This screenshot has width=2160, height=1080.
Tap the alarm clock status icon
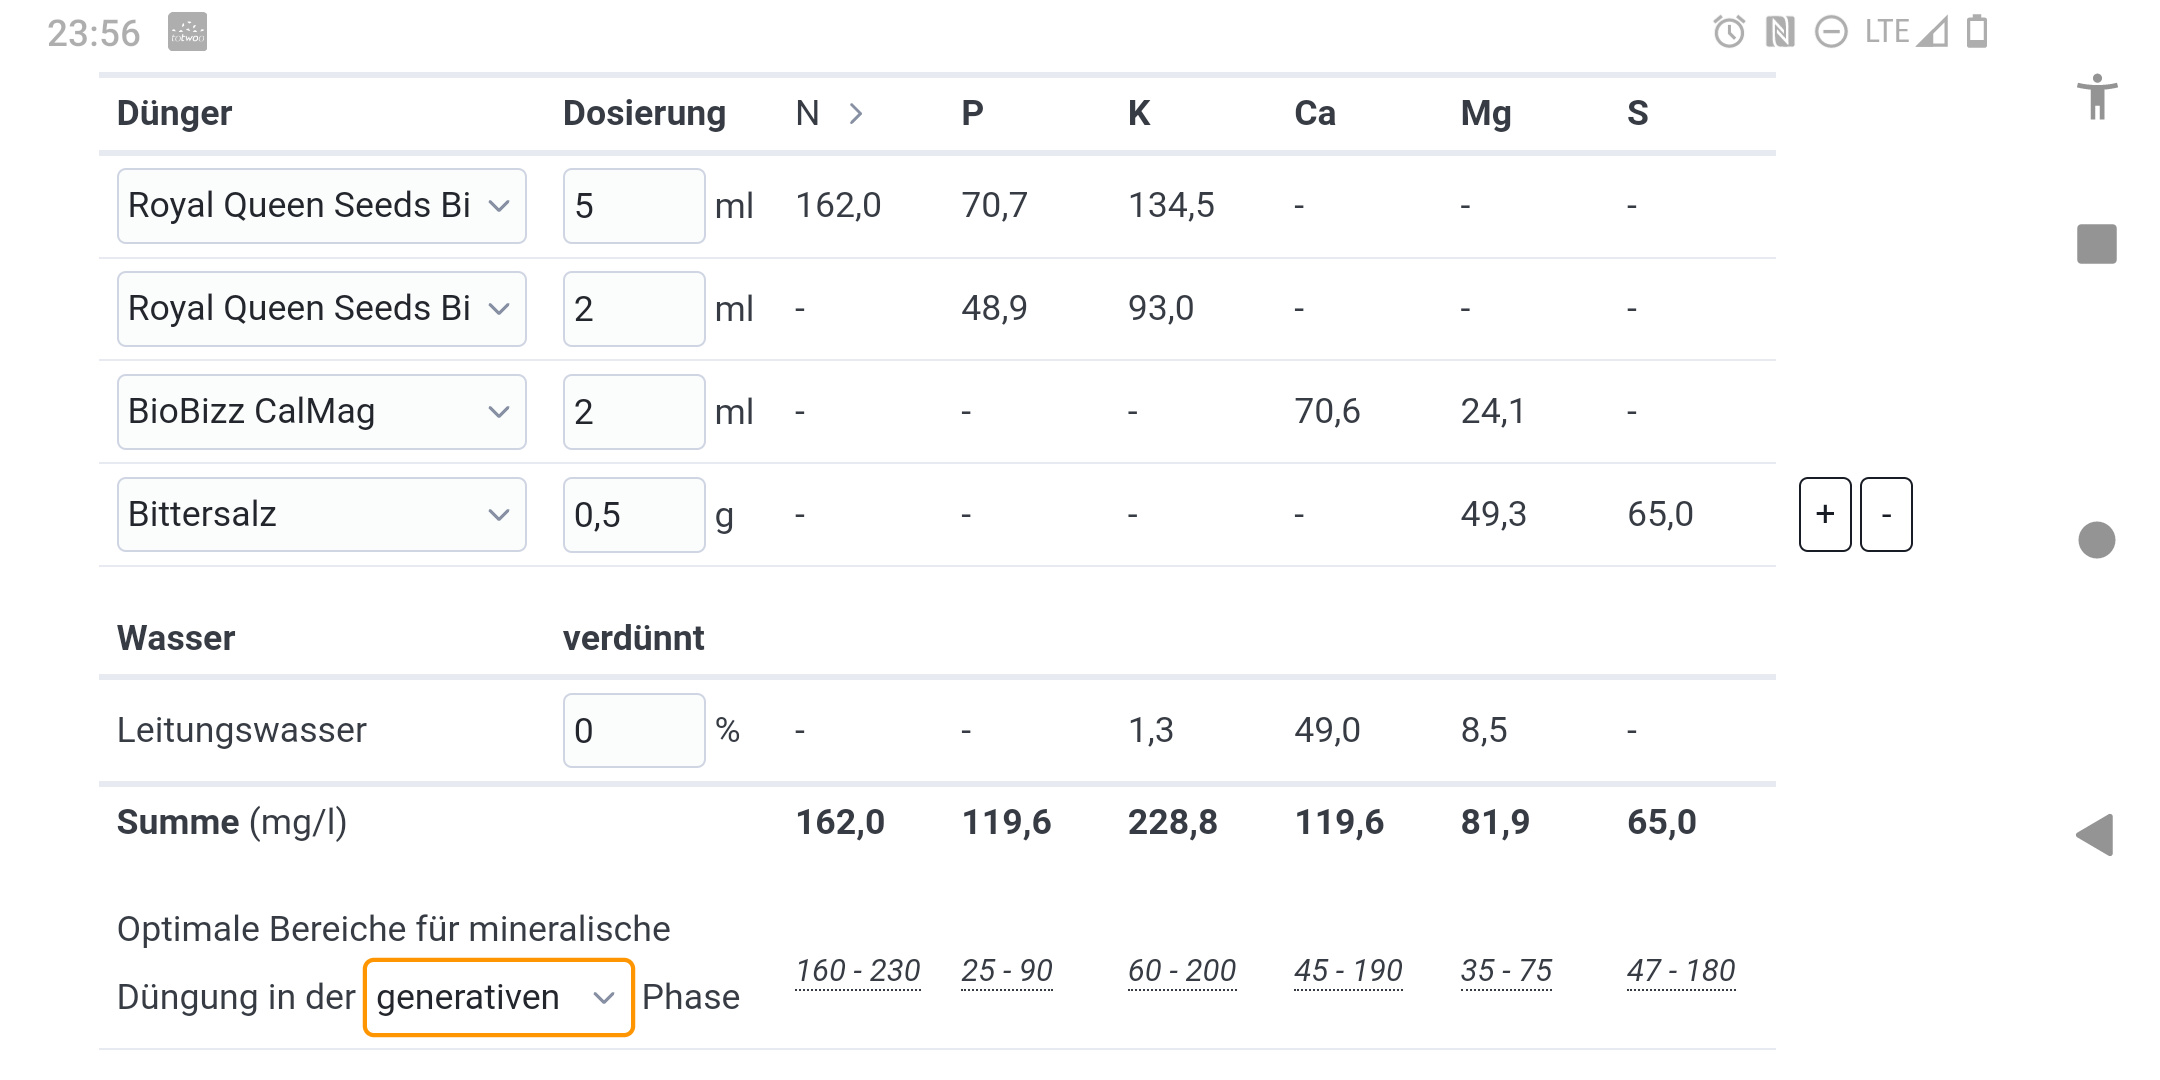[1729, 32]
